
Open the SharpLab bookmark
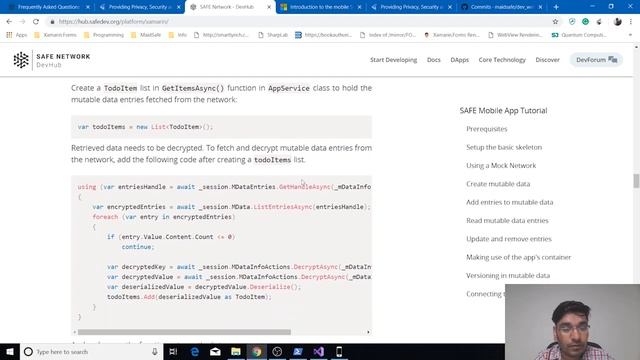pyautogui.click(x=273, y=35)
